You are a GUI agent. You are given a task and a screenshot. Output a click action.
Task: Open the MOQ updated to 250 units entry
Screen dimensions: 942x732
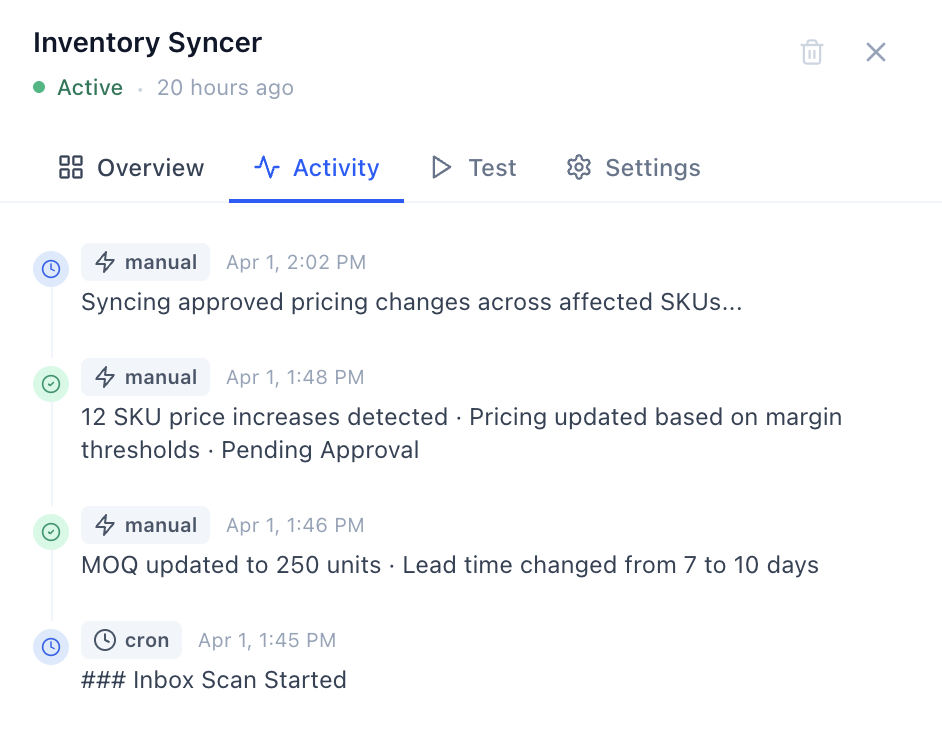click(x=449, y=565)
